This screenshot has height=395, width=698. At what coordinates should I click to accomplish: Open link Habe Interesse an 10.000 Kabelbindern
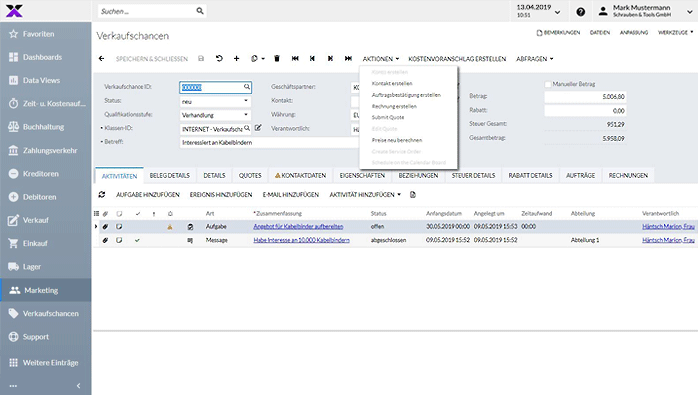coord(301,240)
